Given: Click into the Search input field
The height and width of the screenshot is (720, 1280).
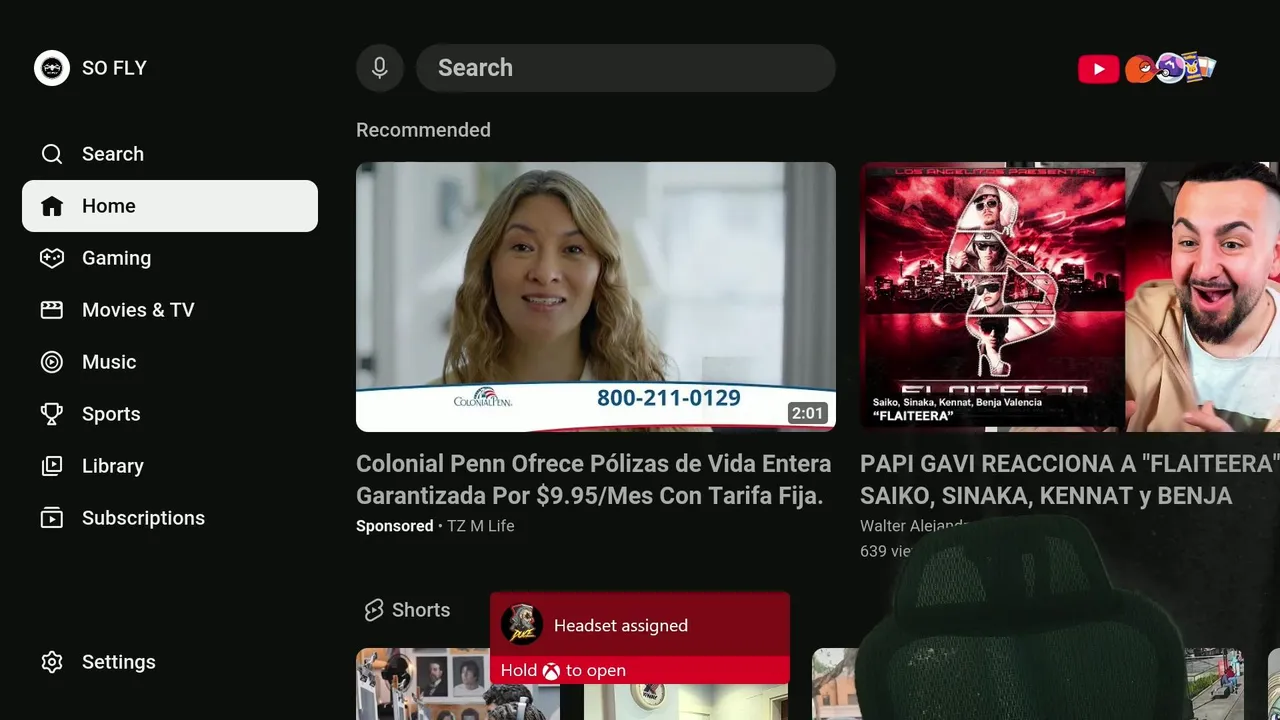Looking at the screenshot, I should (x=626, y=68).
